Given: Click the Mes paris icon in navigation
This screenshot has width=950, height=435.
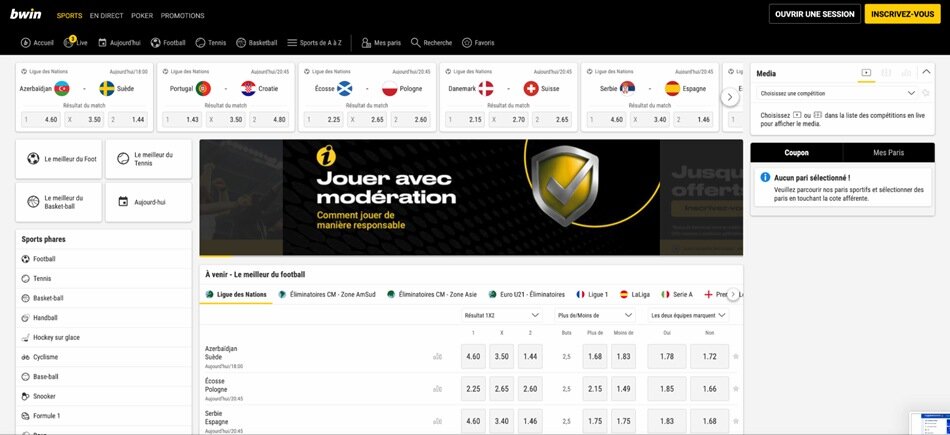Looking at the screenshot, I should (x=366, y=43).
